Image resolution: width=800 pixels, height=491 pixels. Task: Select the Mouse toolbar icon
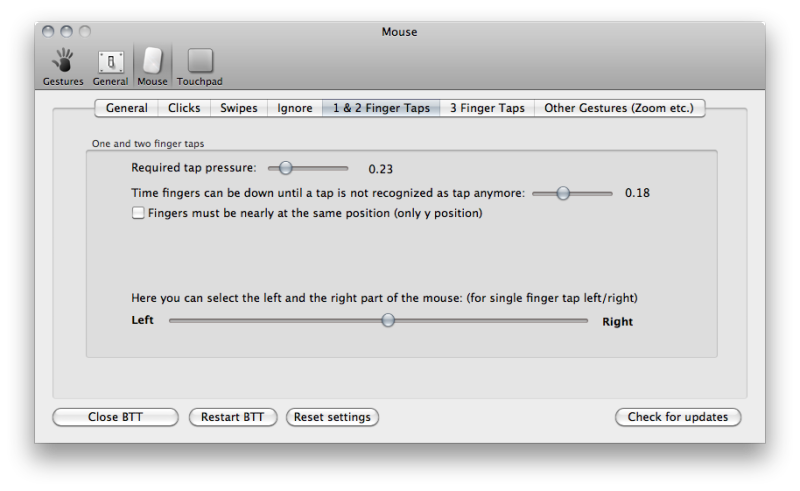point(153,61)
